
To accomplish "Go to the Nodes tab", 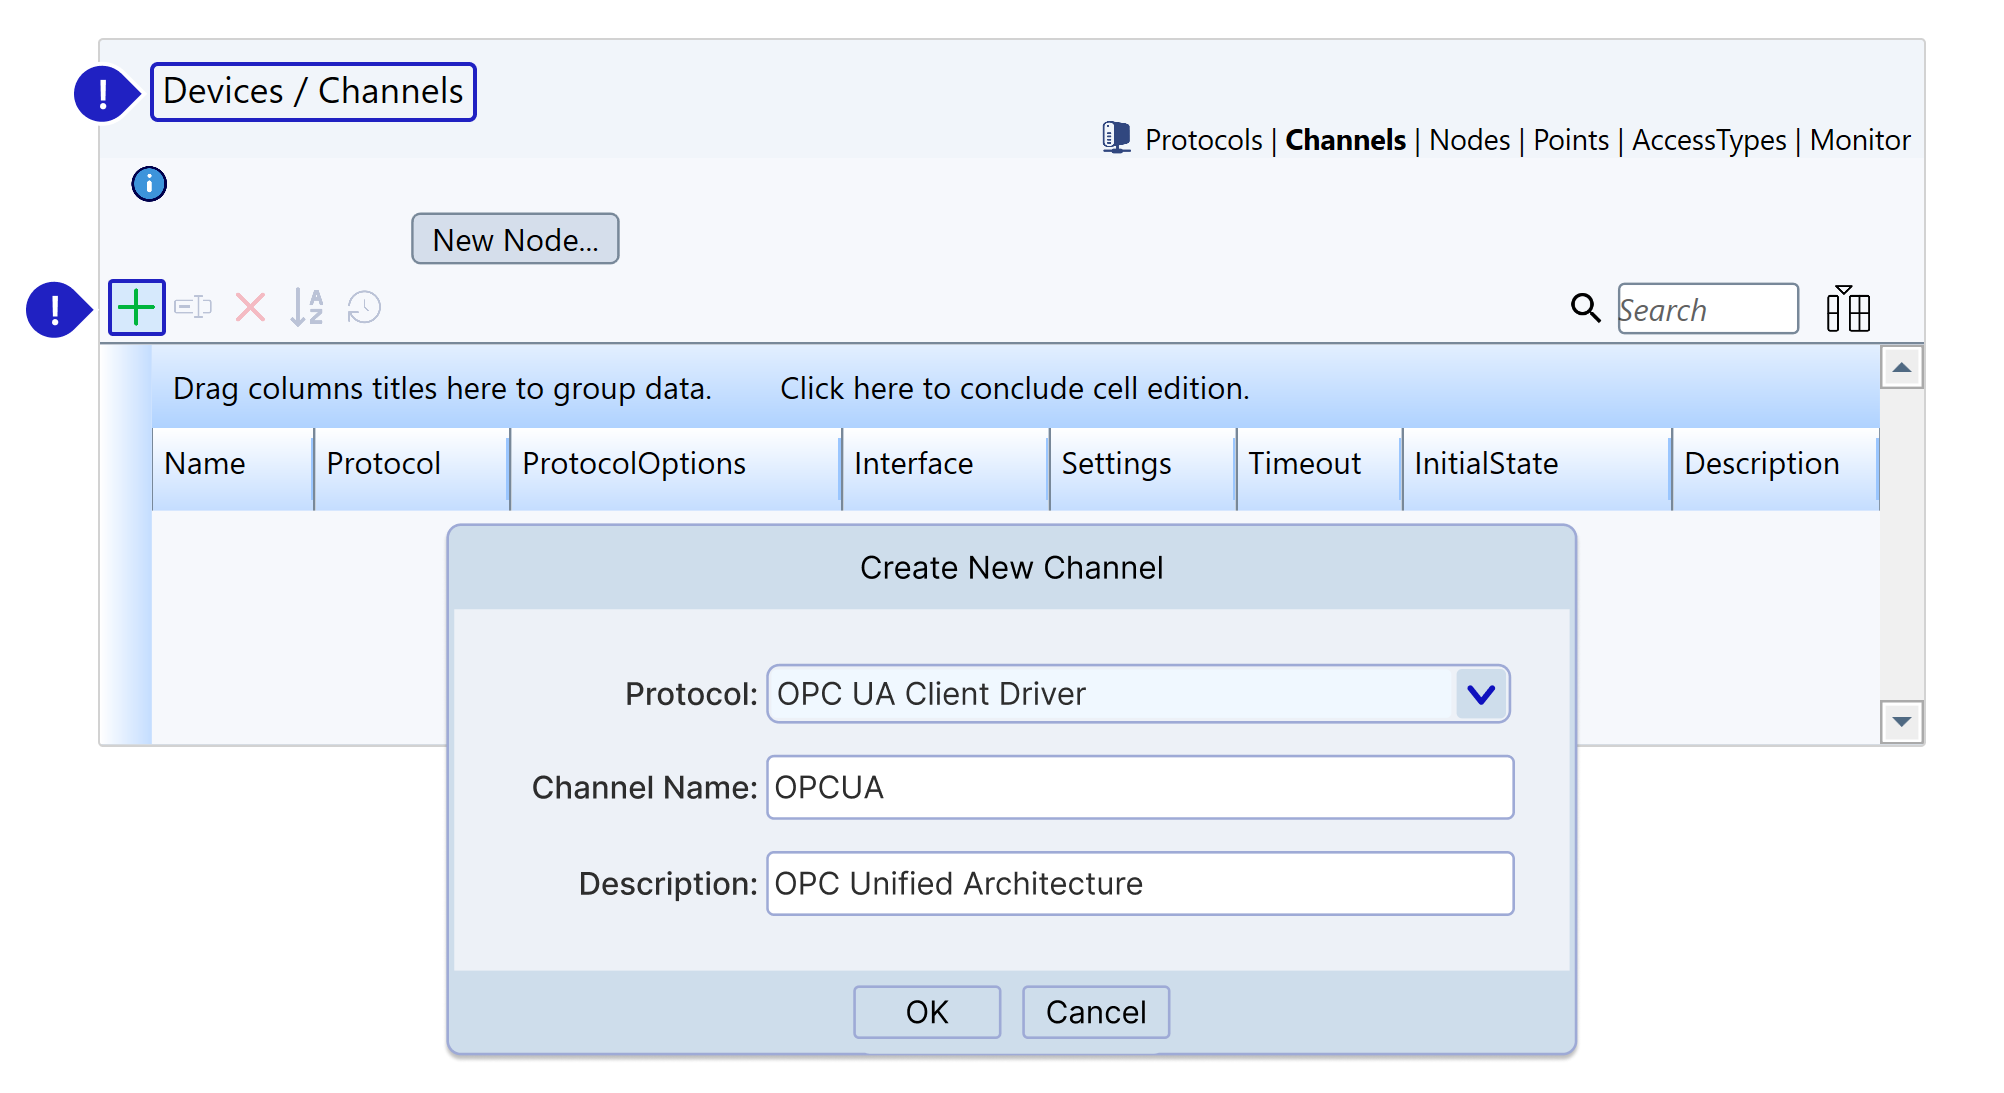I will pos(1469,140).
